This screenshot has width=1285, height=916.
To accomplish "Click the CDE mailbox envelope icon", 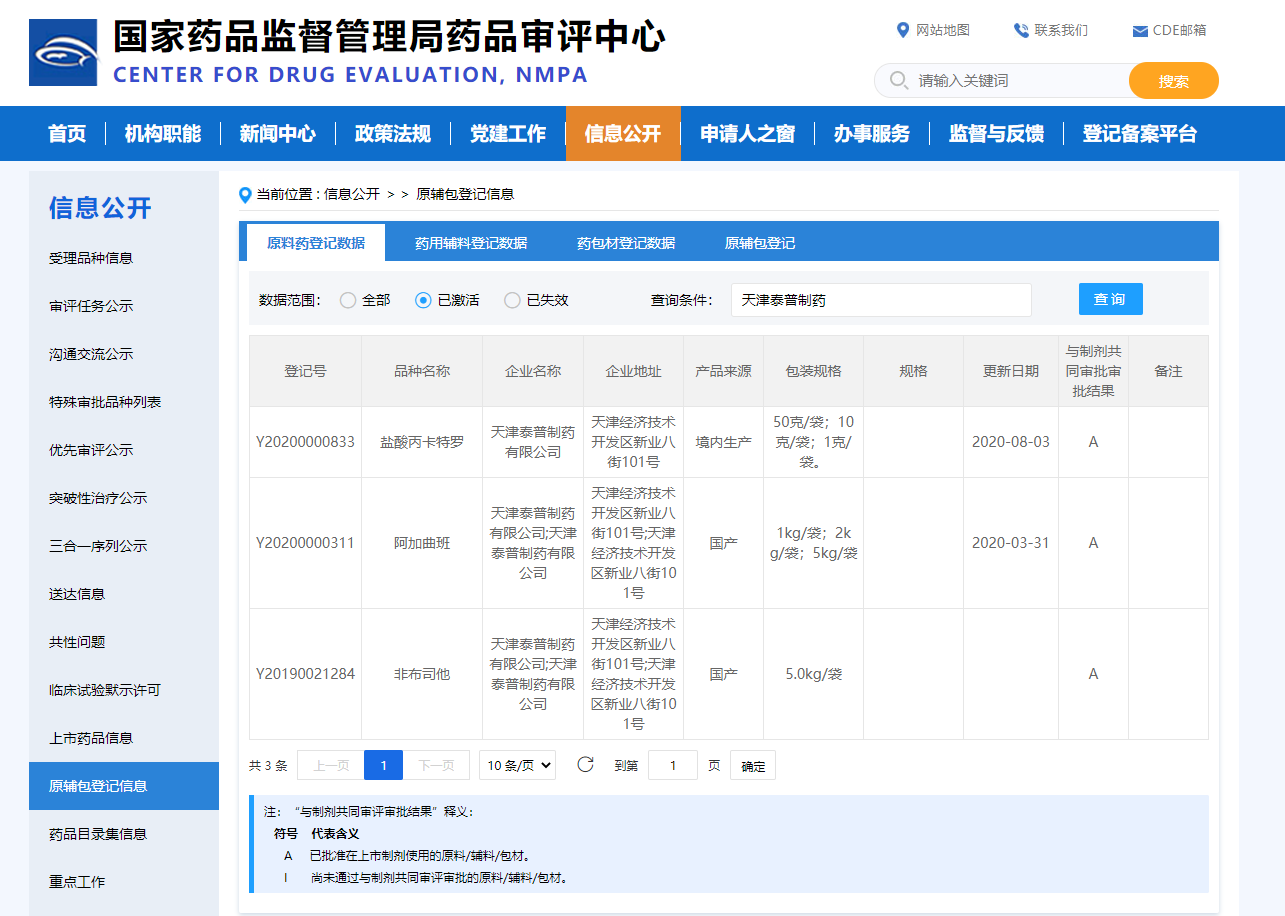I will pyautogui.click(x=1139, y=31).
